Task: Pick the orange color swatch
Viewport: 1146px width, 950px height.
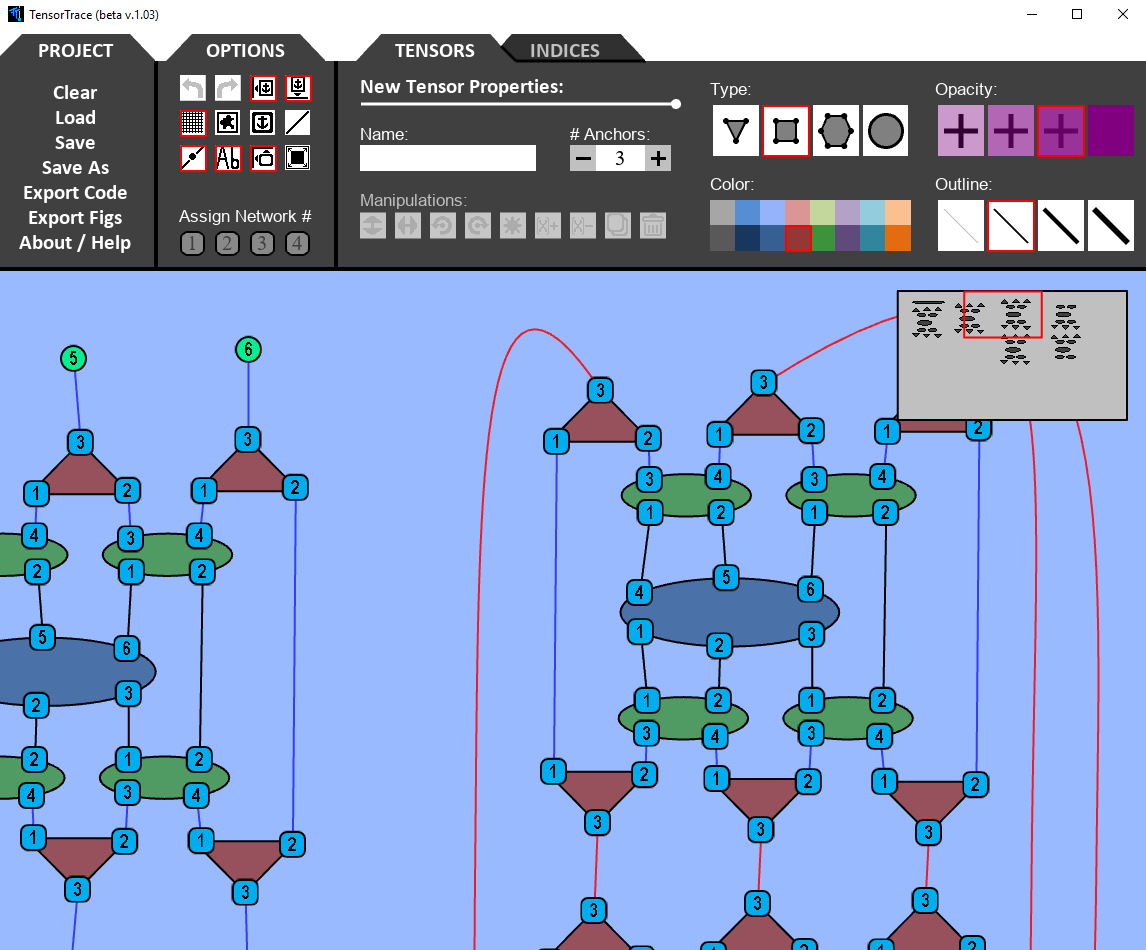Action: pyautogui.click(x=897, y=238)
